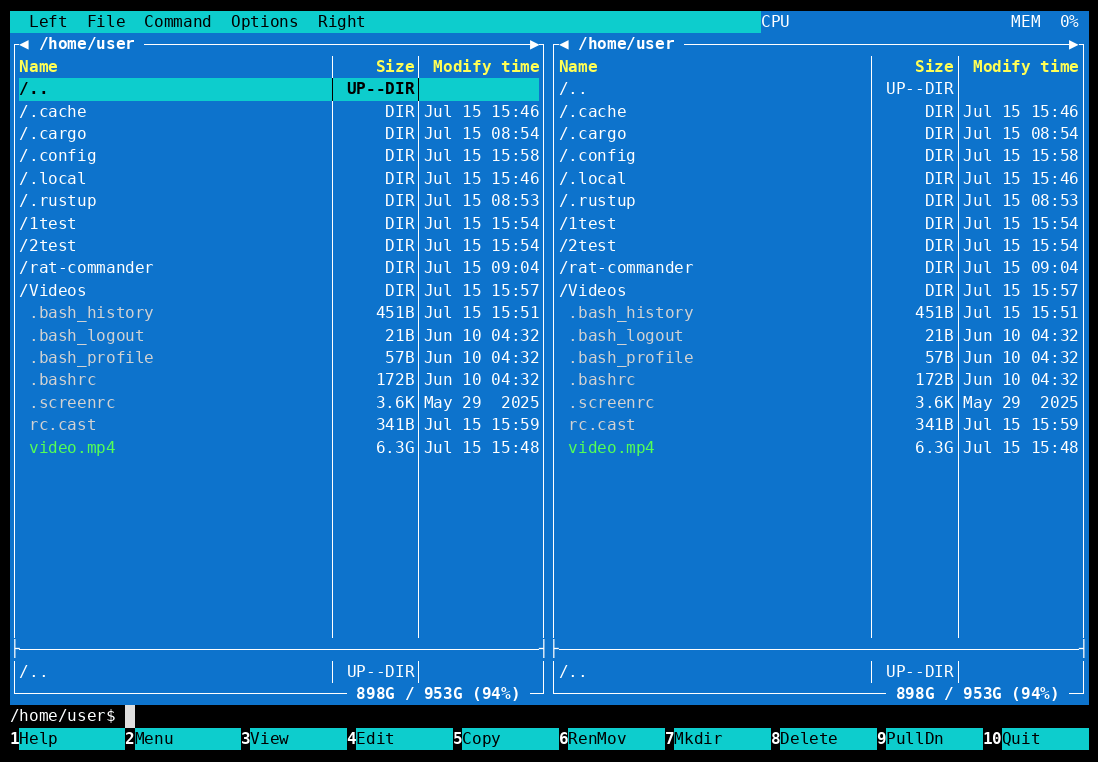This screenshot has height=762, width=1098.
Task: Select .bashrc file in the left panel
Action: pos(279,380)
